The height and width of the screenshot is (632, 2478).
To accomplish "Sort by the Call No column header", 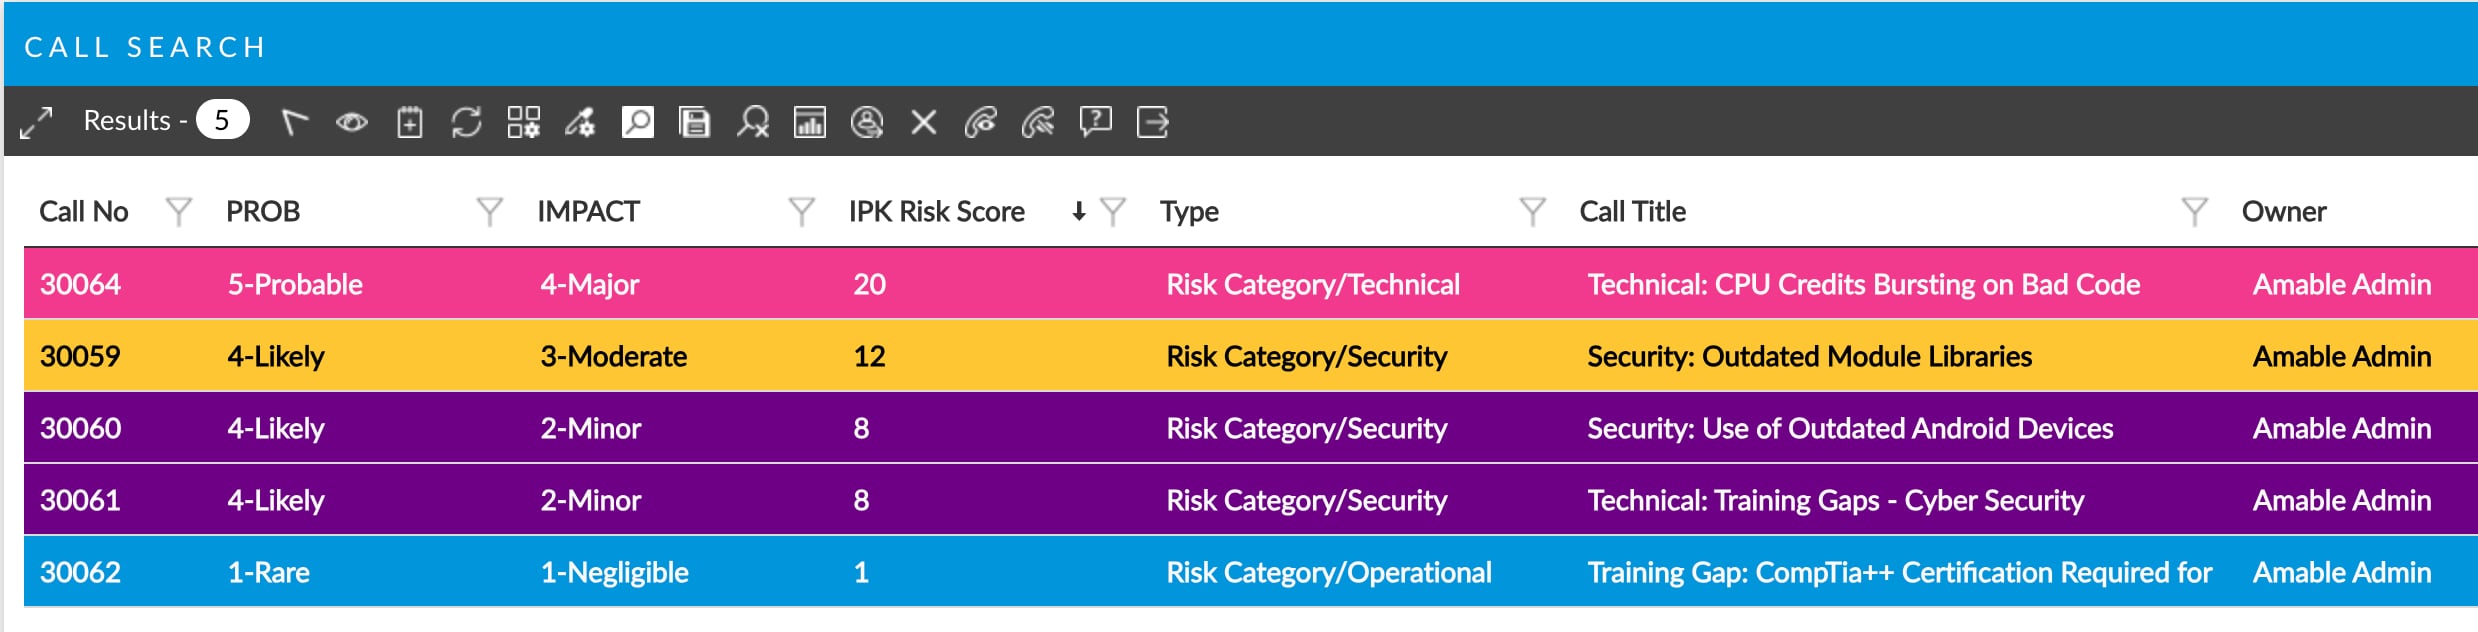I will (84, 211).
